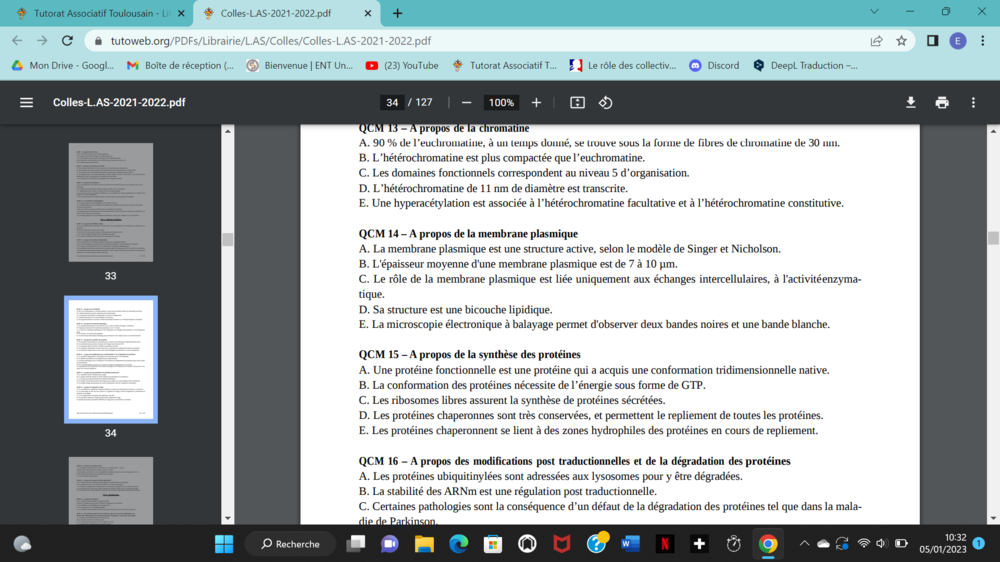This screenshot has width=1000, height=562.
Task: Open File Explorer from the taskbar
Action: pyautogui.click(x=424, y=544)
